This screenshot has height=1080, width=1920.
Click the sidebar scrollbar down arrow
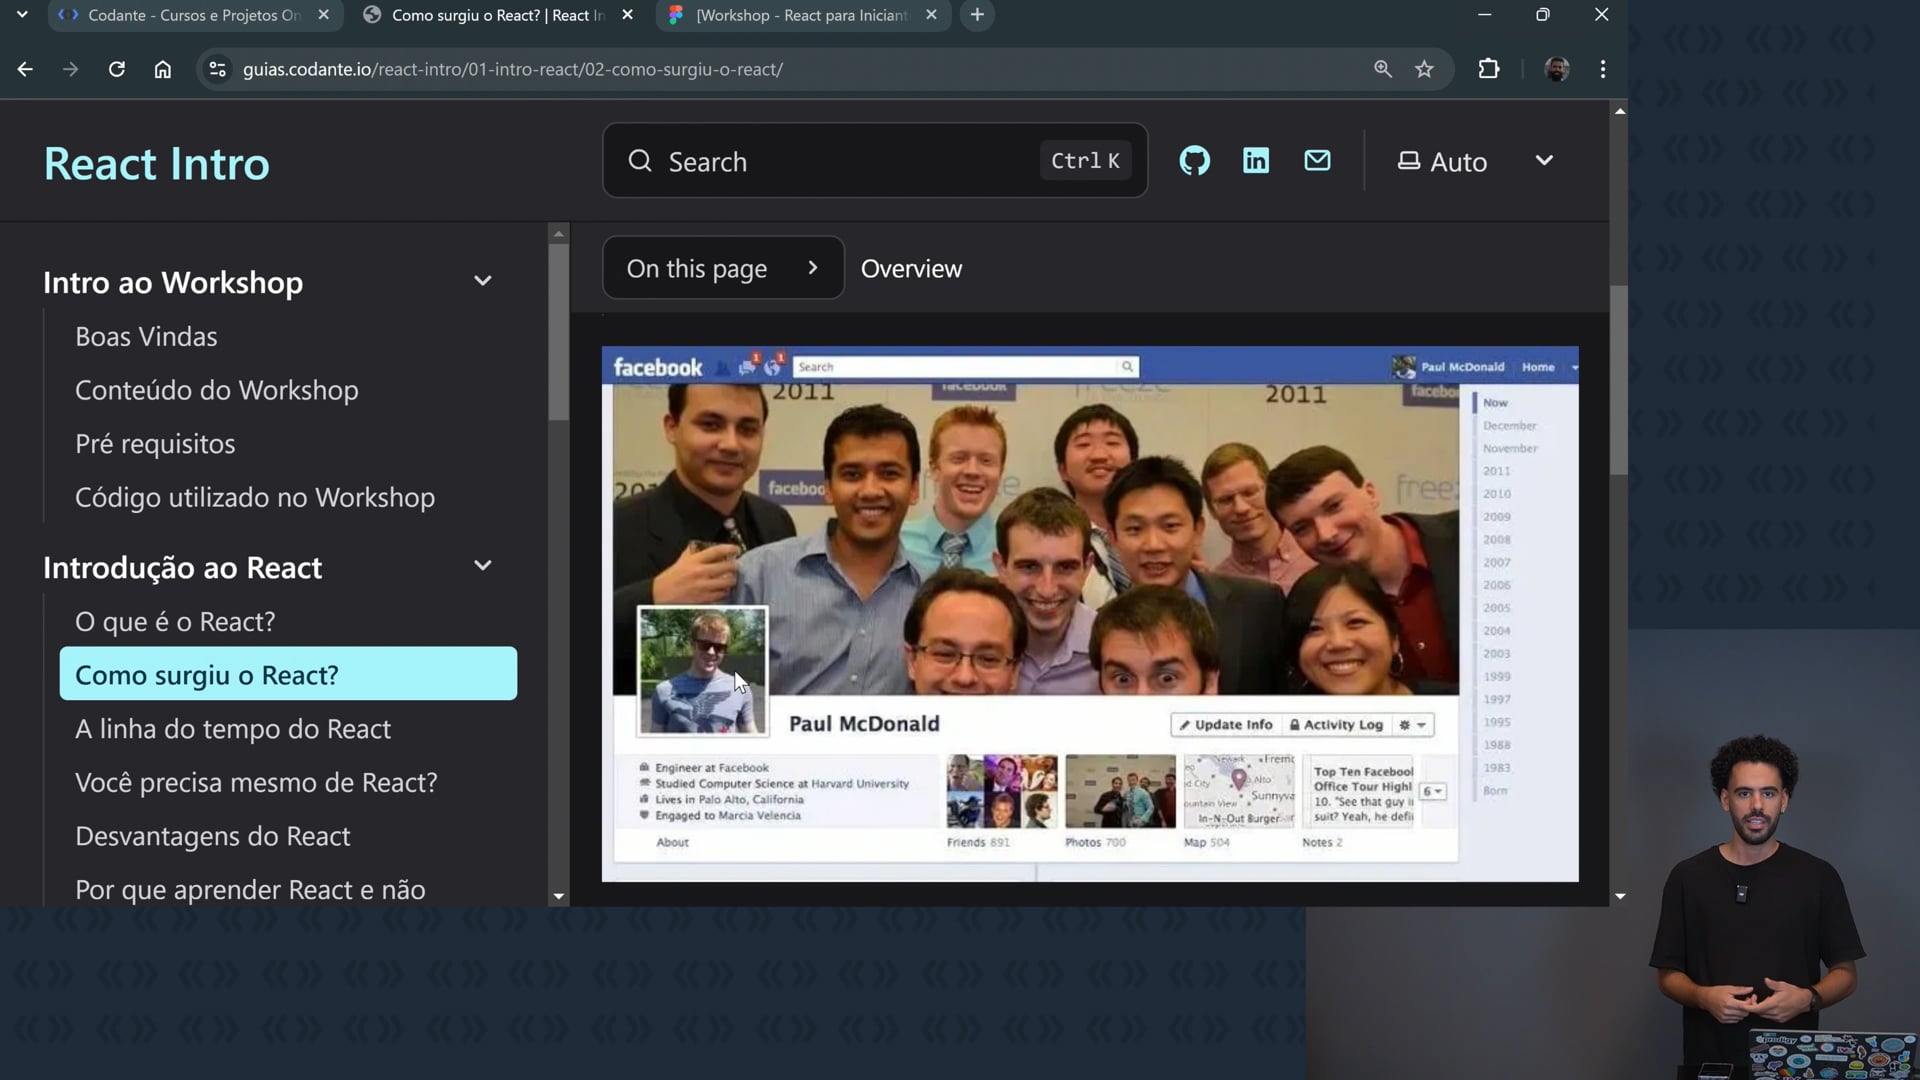[x=559, y=897]
